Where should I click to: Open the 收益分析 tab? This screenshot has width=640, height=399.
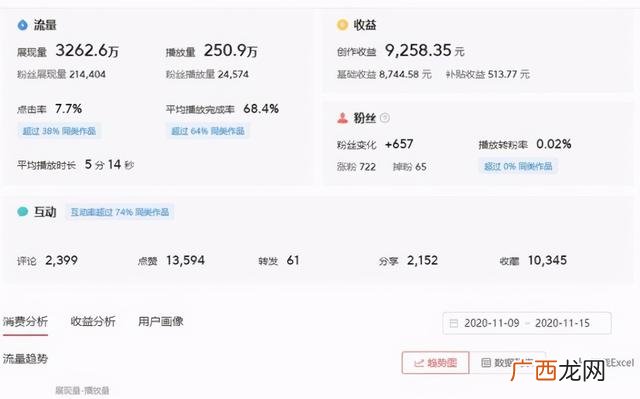click(x=93, y=321)
